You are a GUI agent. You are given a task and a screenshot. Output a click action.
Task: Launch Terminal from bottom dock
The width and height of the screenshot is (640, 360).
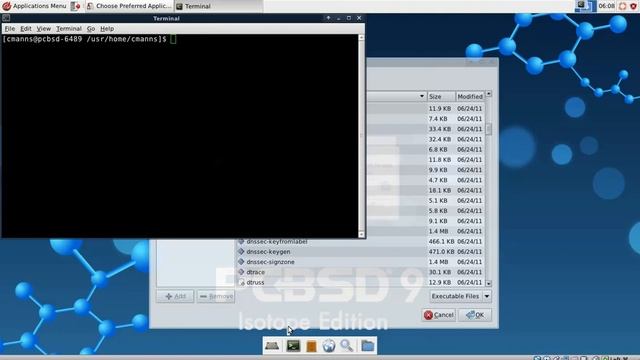click(x=293, y=346)
